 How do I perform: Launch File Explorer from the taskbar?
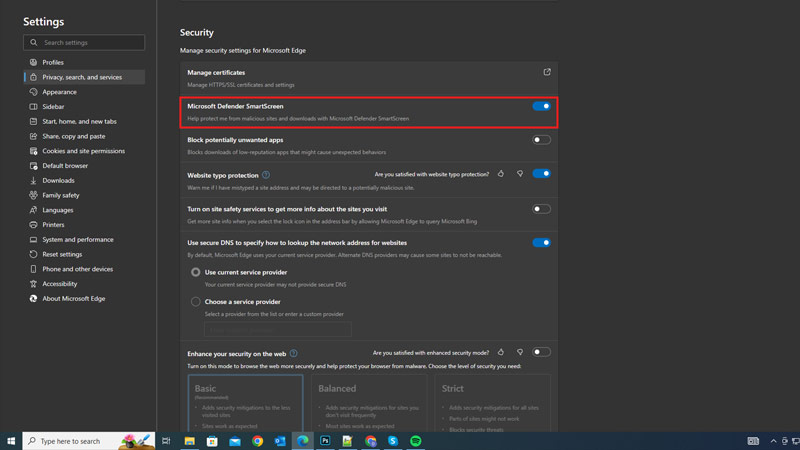pos(189,441)
